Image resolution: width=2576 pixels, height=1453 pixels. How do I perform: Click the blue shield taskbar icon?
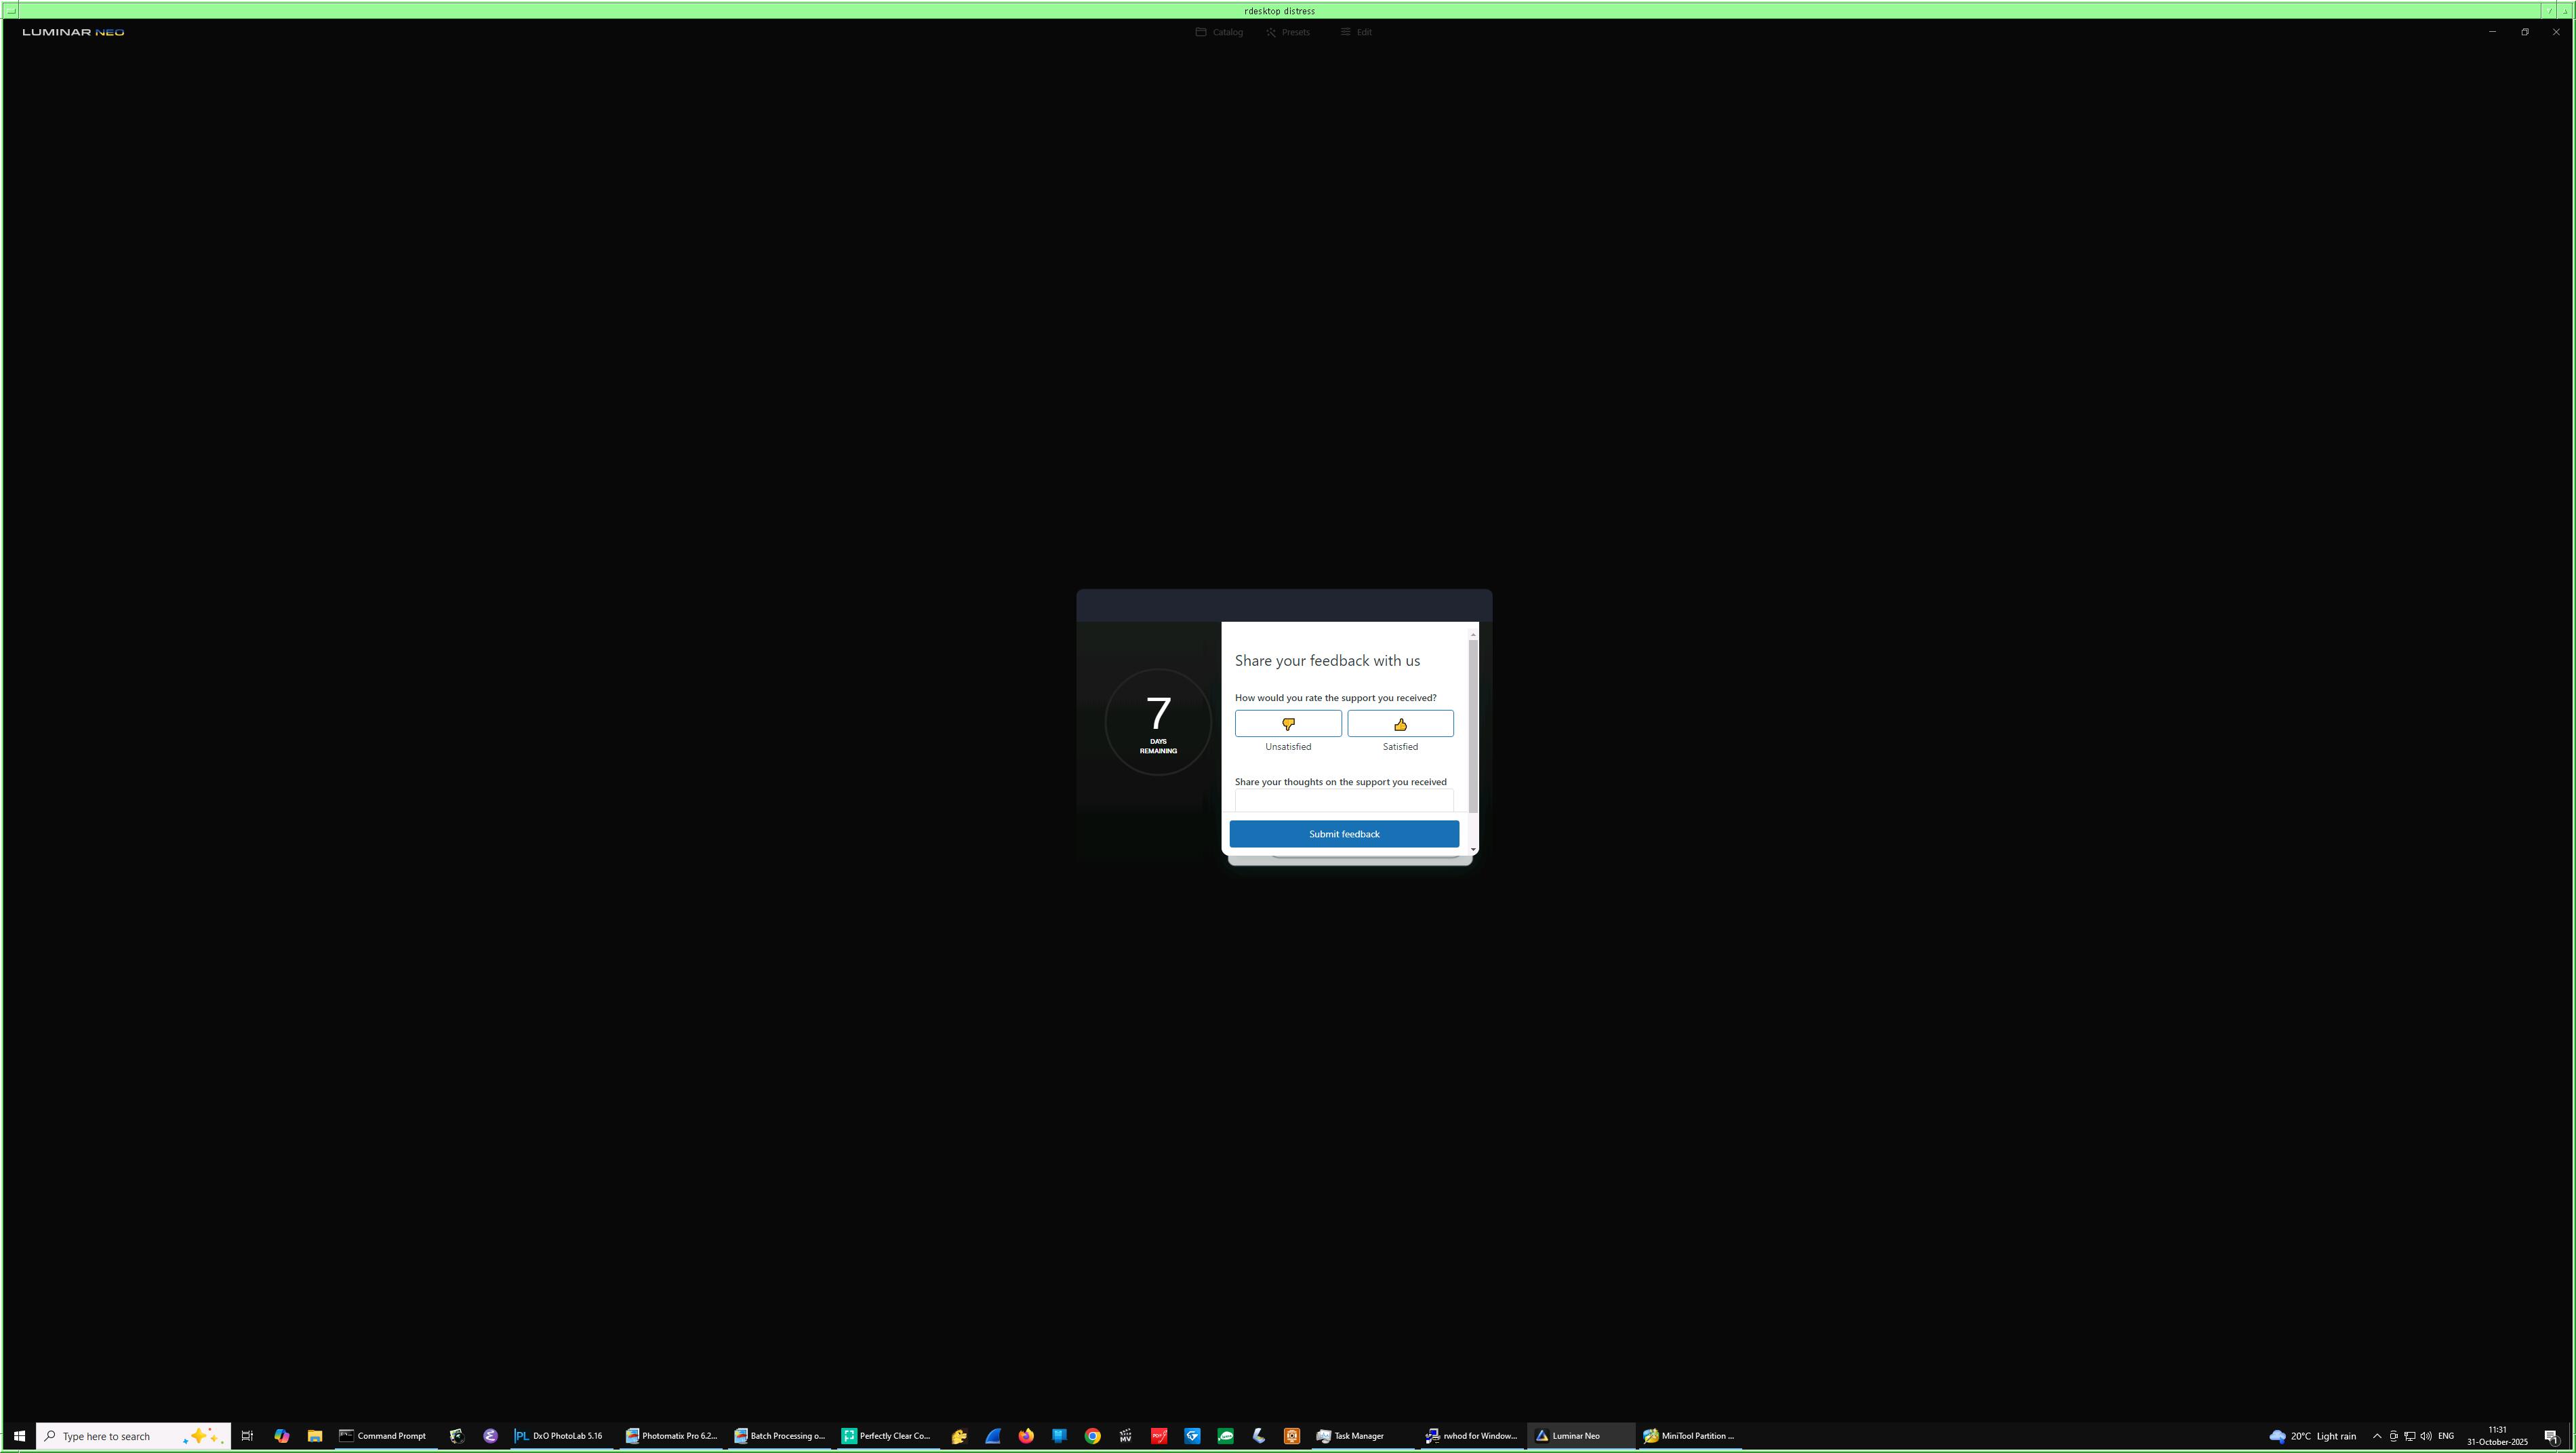(1192, 1436)
